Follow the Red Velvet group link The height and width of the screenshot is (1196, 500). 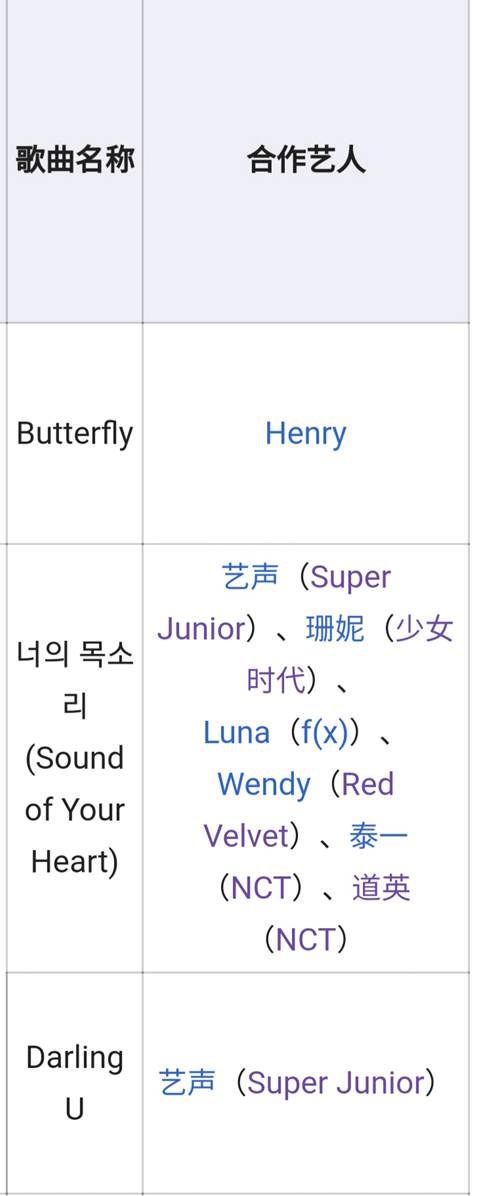pyautogui.click(x=299, y=811)
